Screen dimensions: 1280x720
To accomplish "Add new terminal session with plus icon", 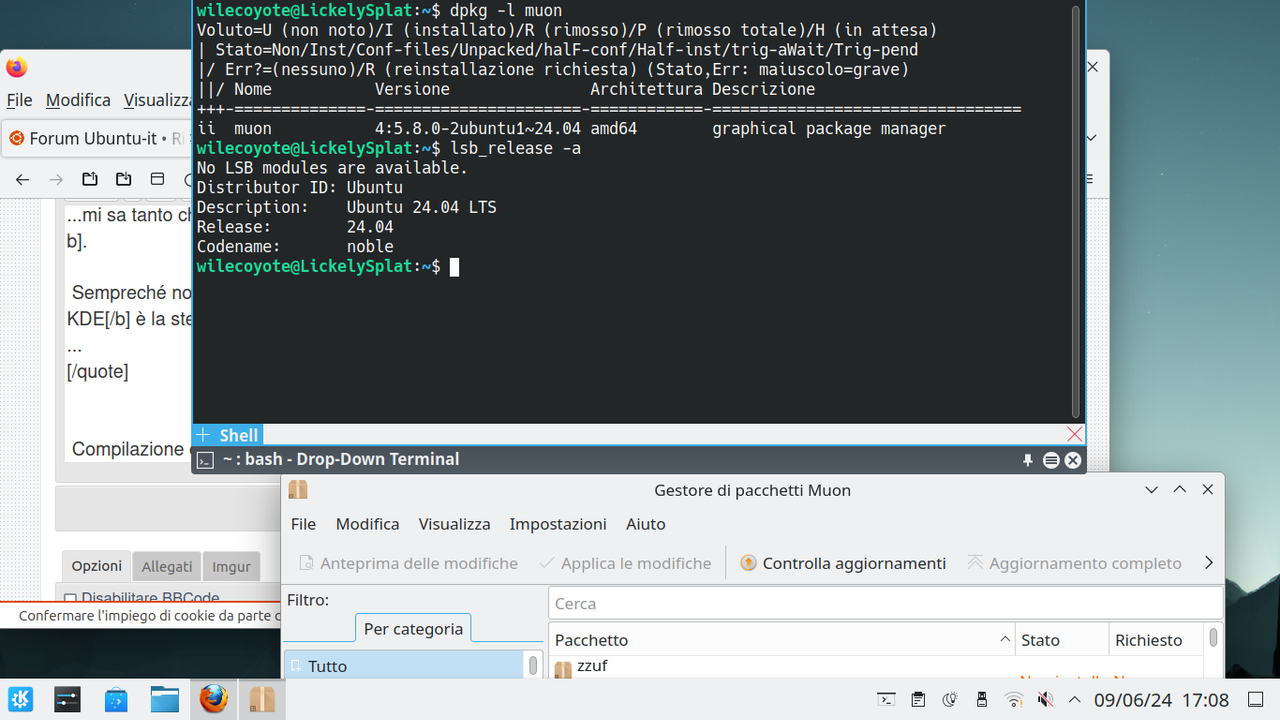I will [203, 435].
